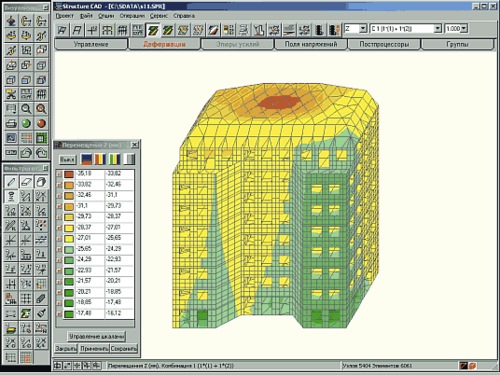
Task: Click the printer icon in left panel
Action: click(x=11, y=124)
